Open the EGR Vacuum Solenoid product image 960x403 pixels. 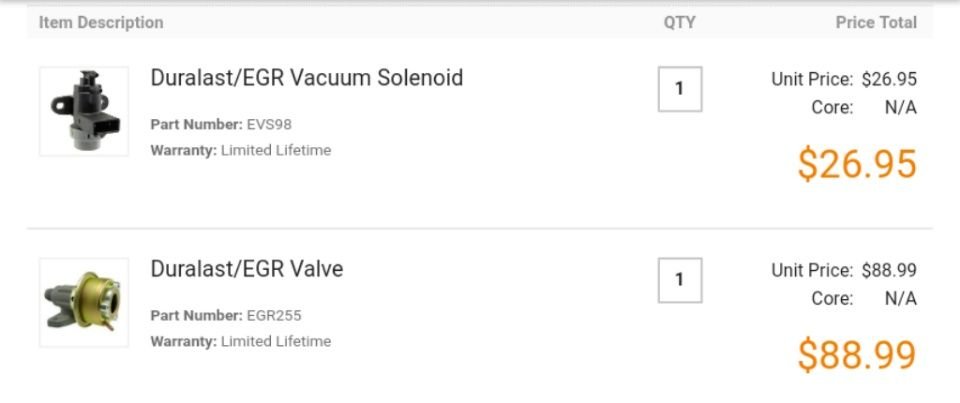84,111
